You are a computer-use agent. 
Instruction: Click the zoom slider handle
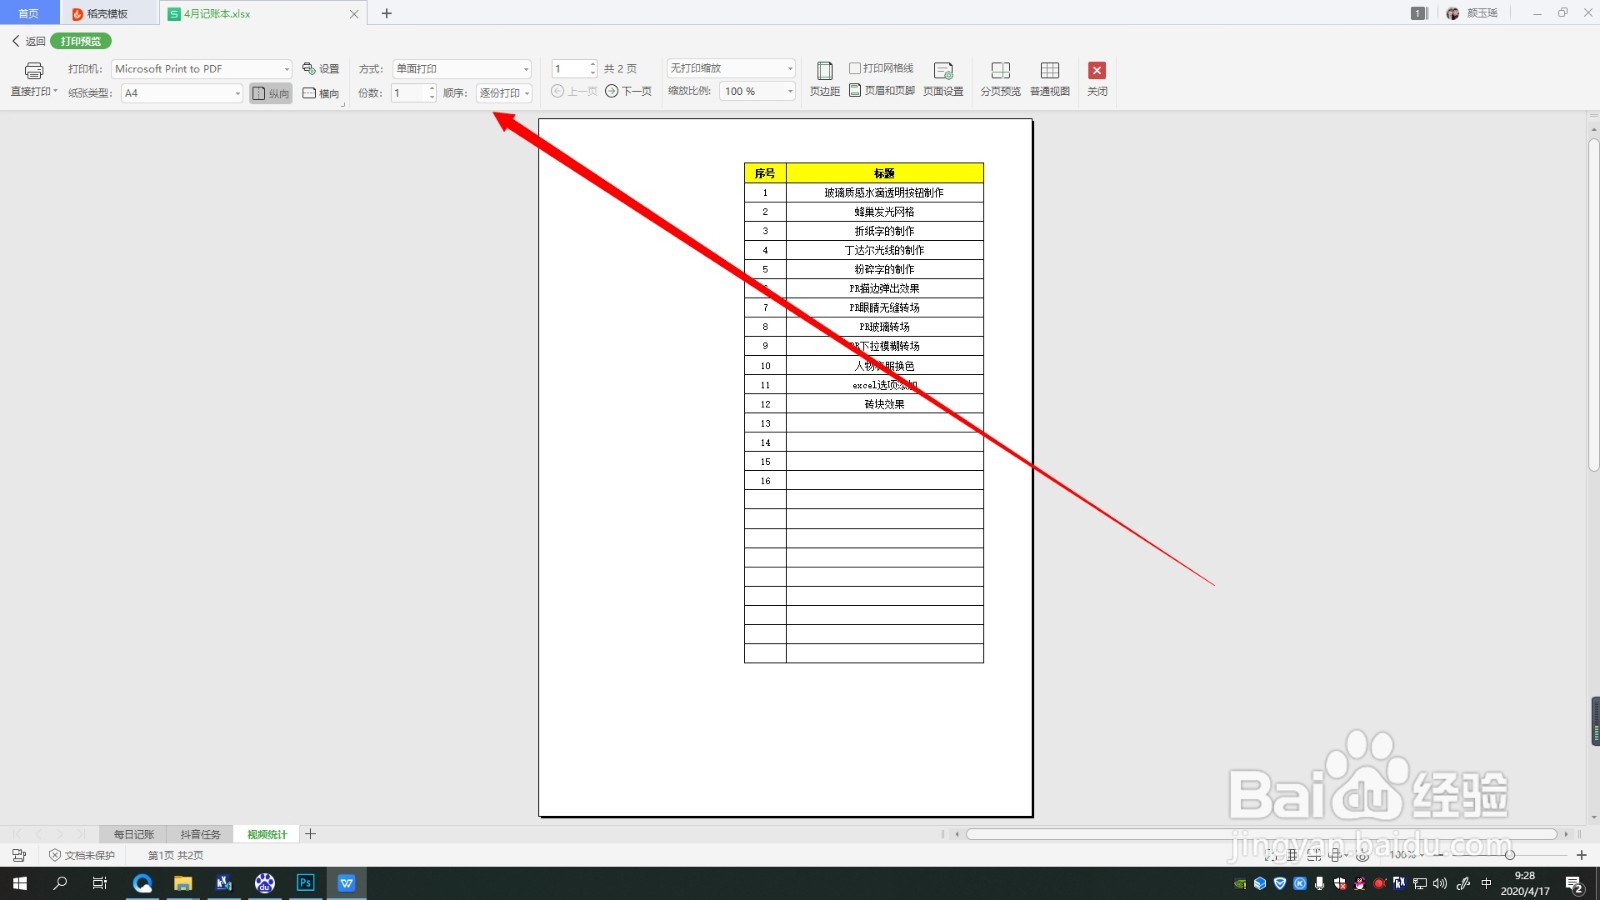(1509, 855)
